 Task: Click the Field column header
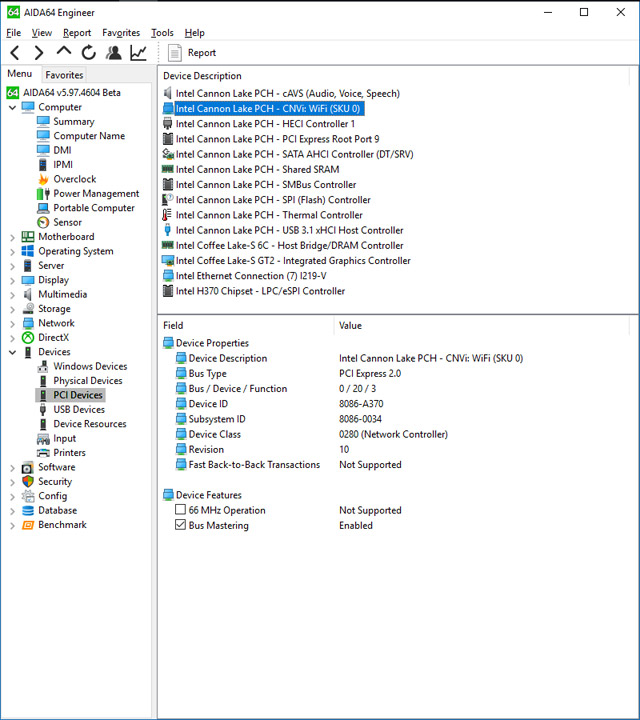173,326
